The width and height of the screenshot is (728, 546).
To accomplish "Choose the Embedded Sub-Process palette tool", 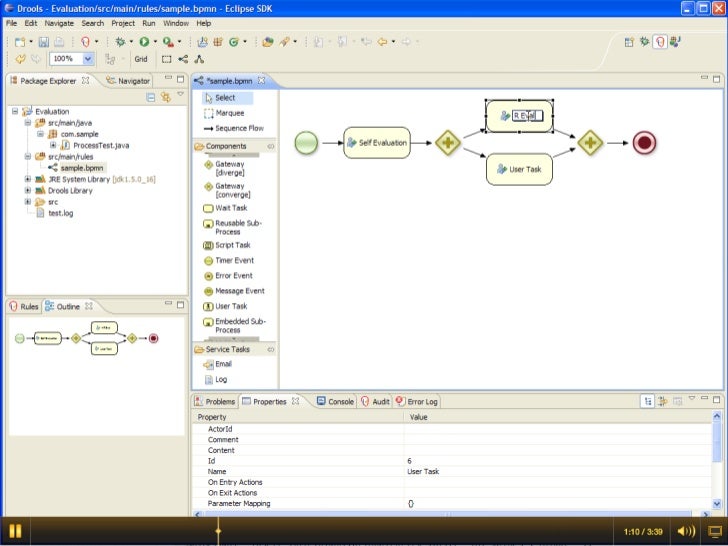I will click(x=234, y=325).
